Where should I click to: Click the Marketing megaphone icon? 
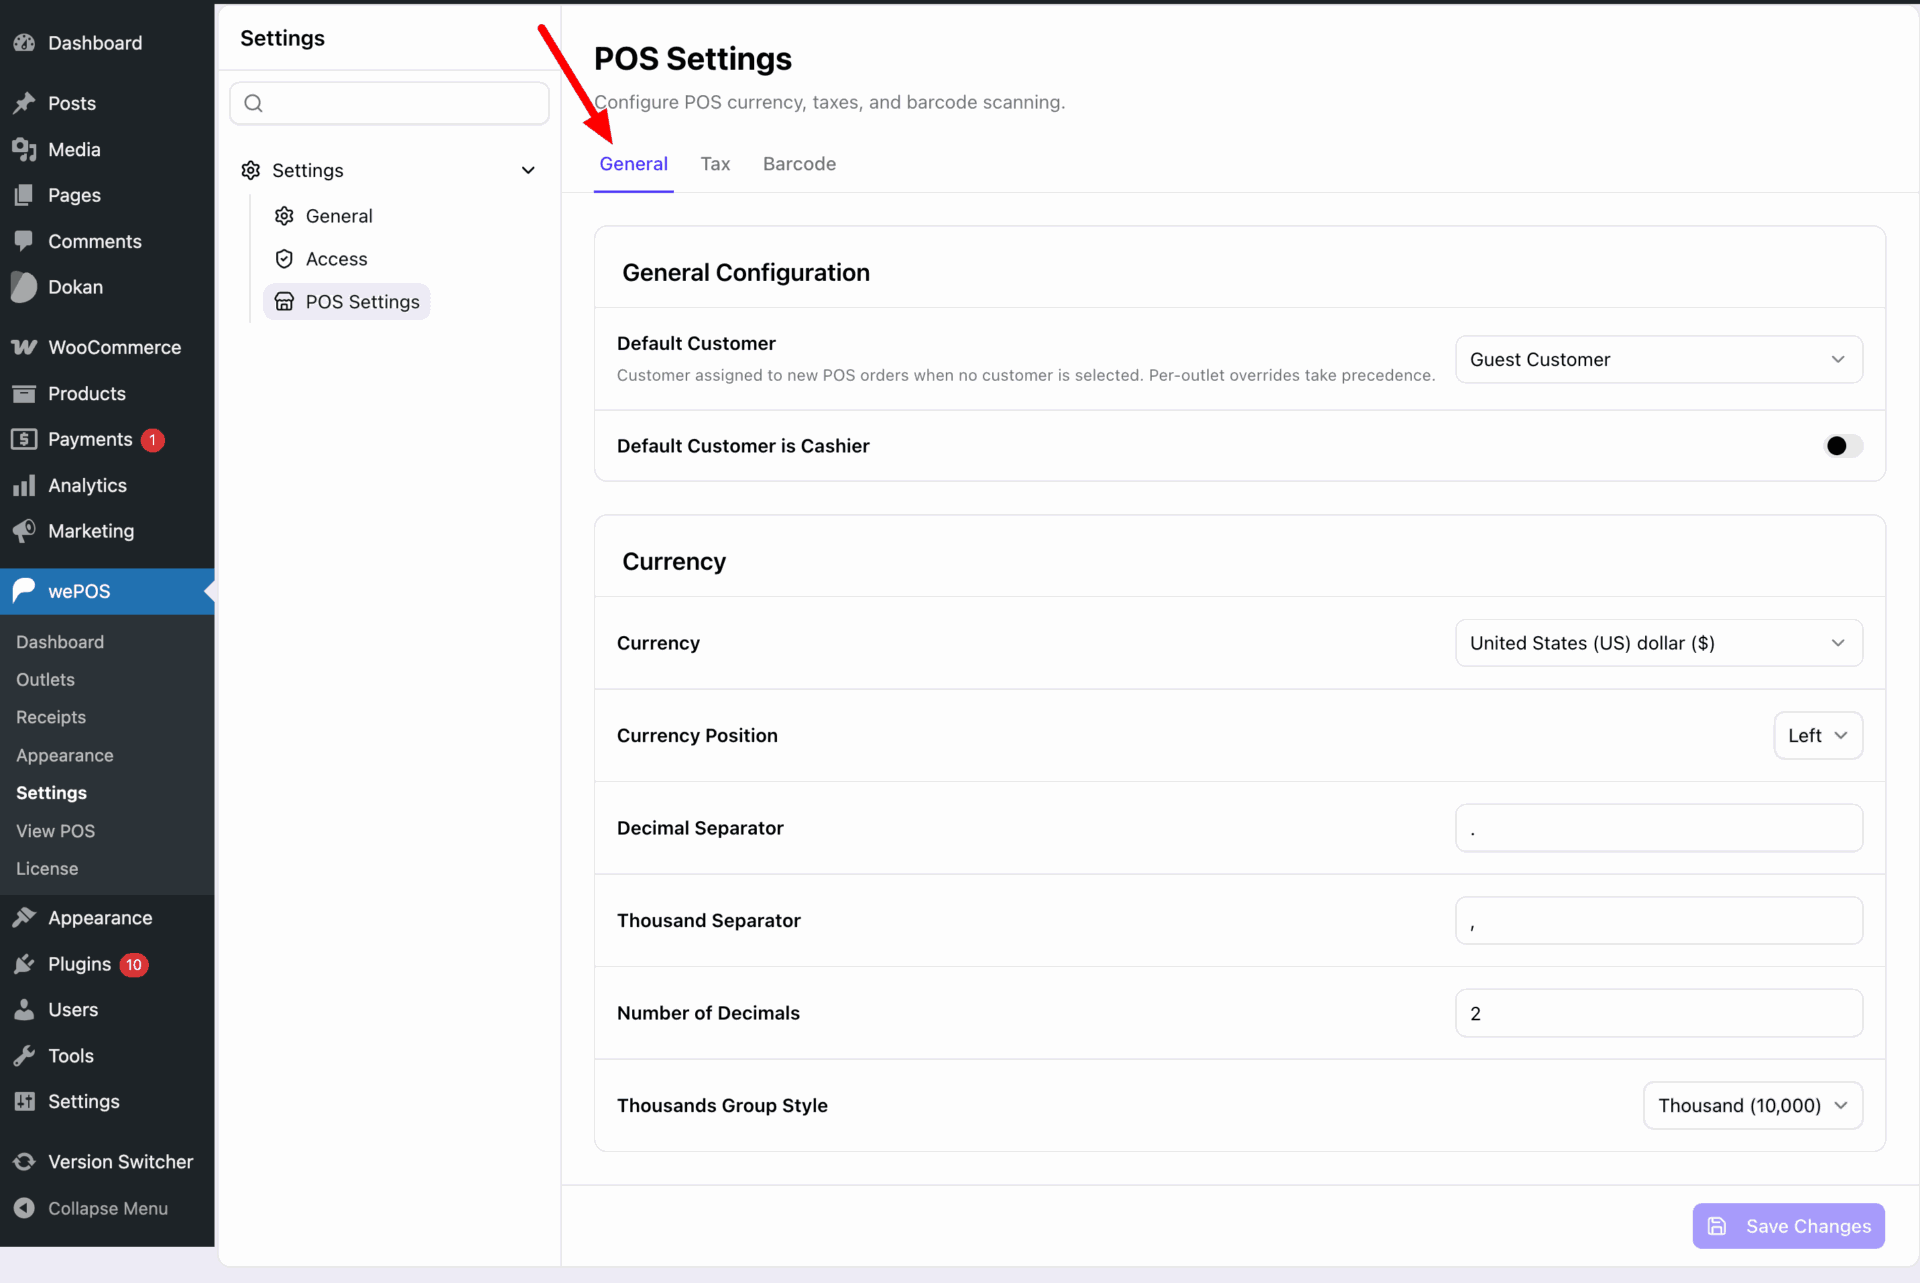[x=24, y=531]
